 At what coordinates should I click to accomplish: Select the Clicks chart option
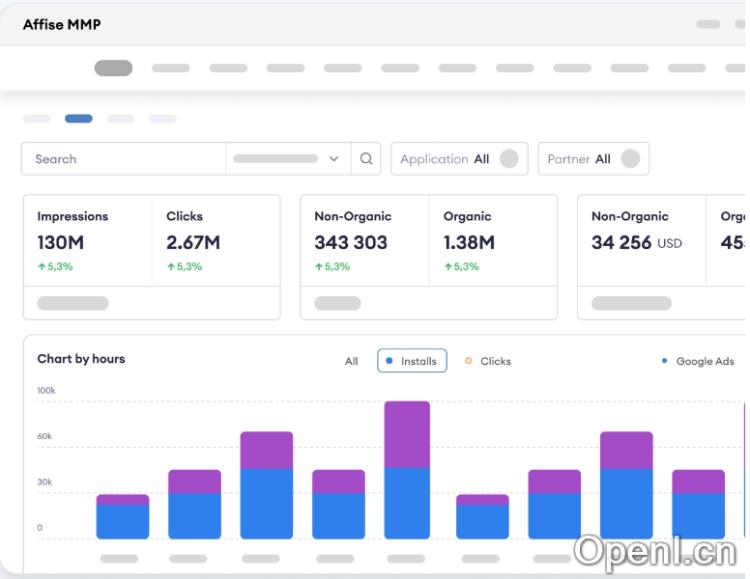pos(488,361)
